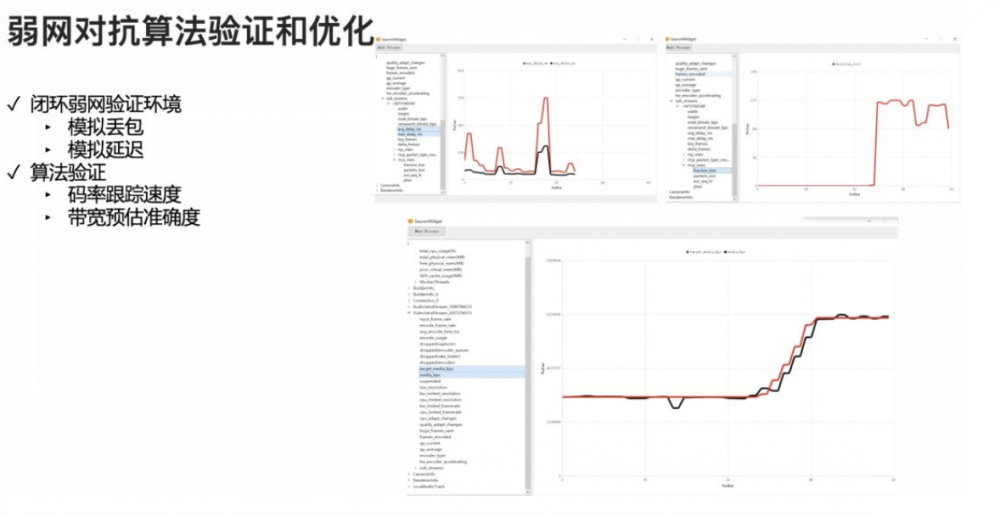The height and width of the screenshot is (516, 1000).
Task: Select hw_encoder_accelerating in delay chart window
Action: [x=408, y=93]
